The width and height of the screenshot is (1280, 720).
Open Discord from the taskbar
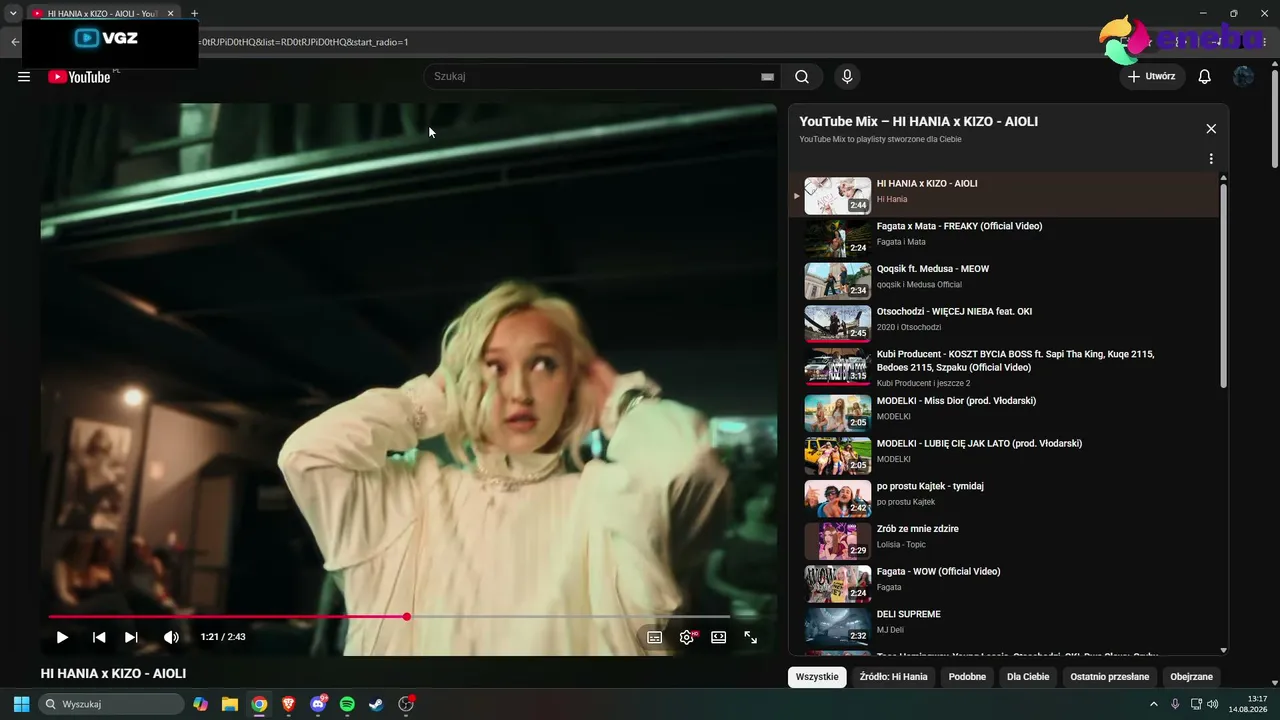click(x=318, y=704)
